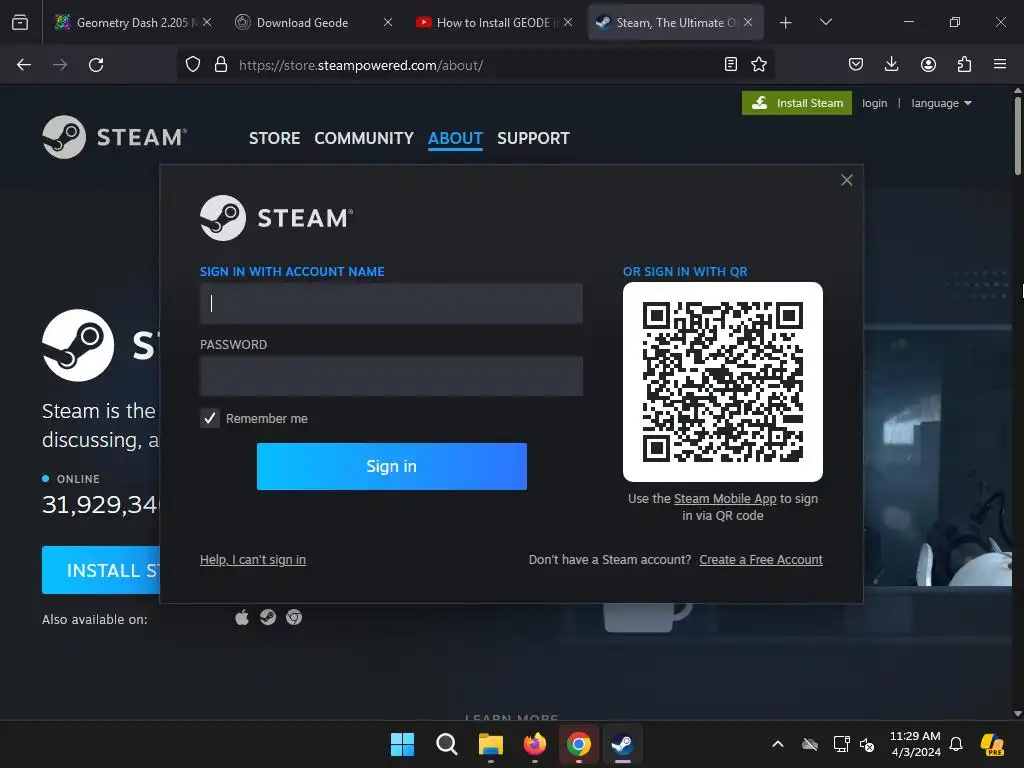Open notification bell in taskbar
The image size is (1024, 768).
tap(956, 744)
